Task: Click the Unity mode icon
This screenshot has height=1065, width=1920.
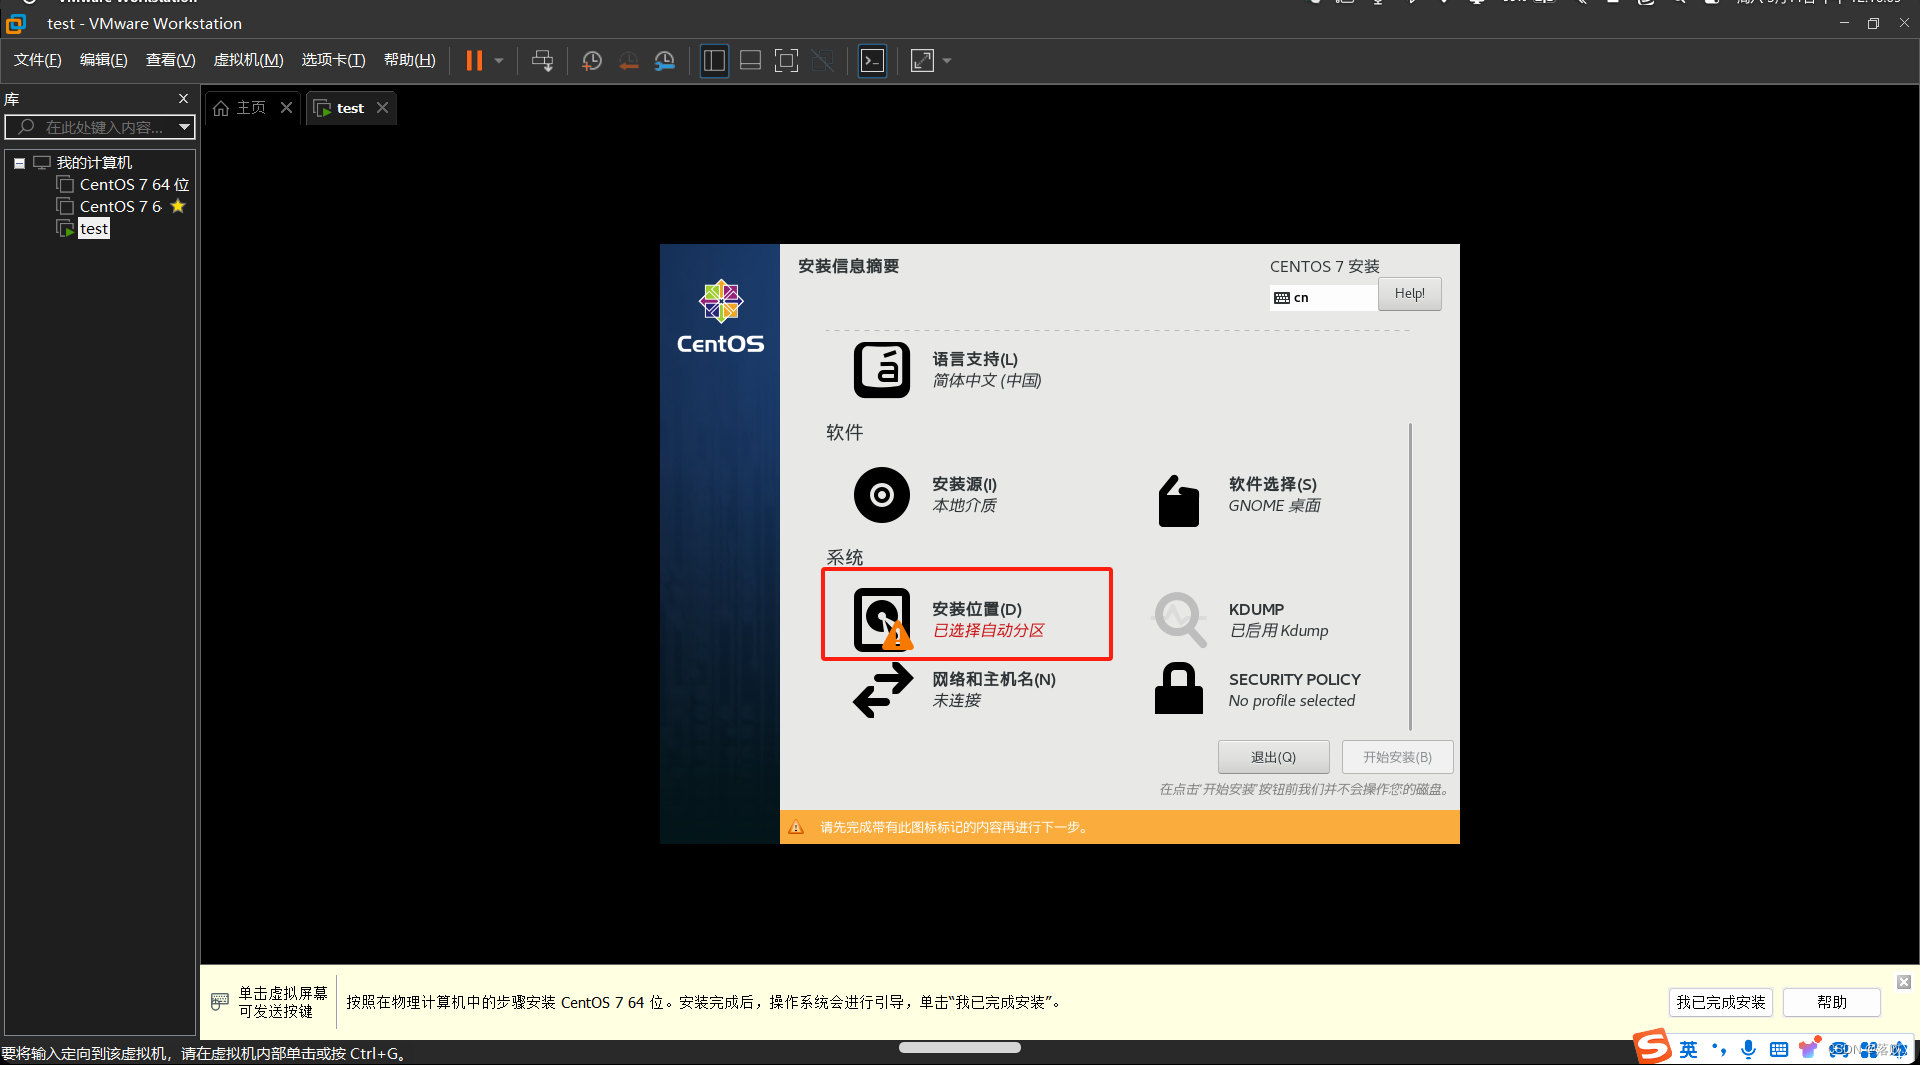Action: tap(822, 61)
